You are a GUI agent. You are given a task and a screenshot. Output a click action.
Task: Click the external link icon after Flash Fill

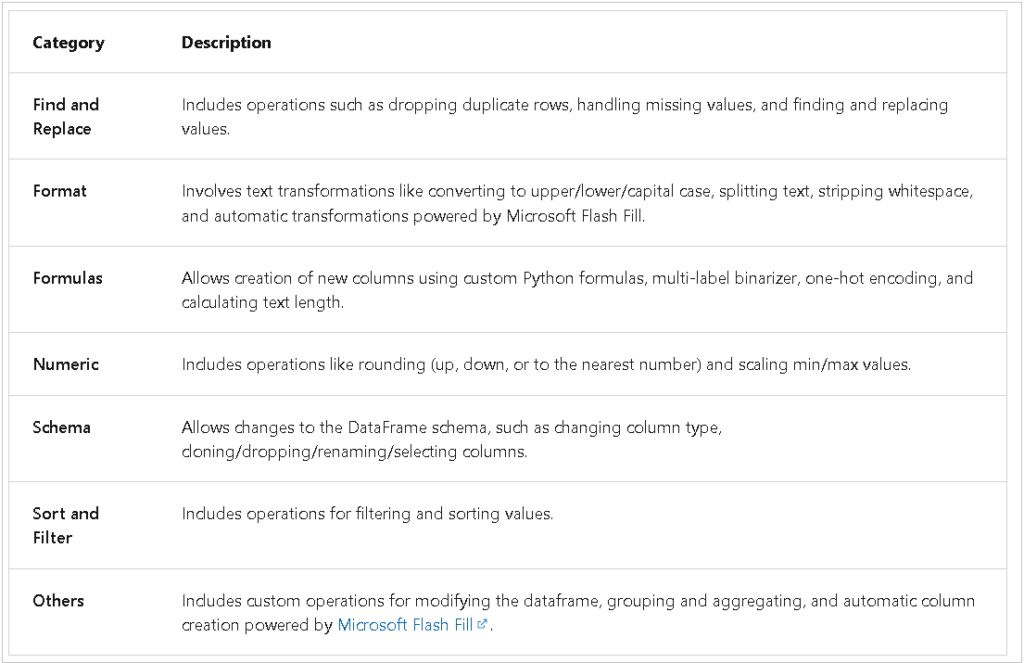click(x=482, y=625)
